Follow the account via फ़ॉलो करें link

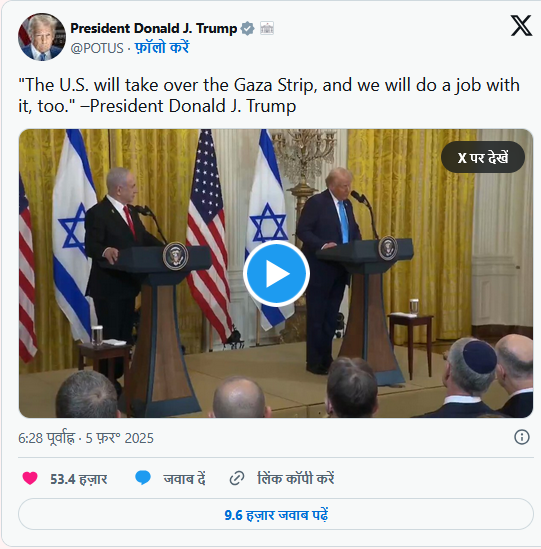point(162,48)
